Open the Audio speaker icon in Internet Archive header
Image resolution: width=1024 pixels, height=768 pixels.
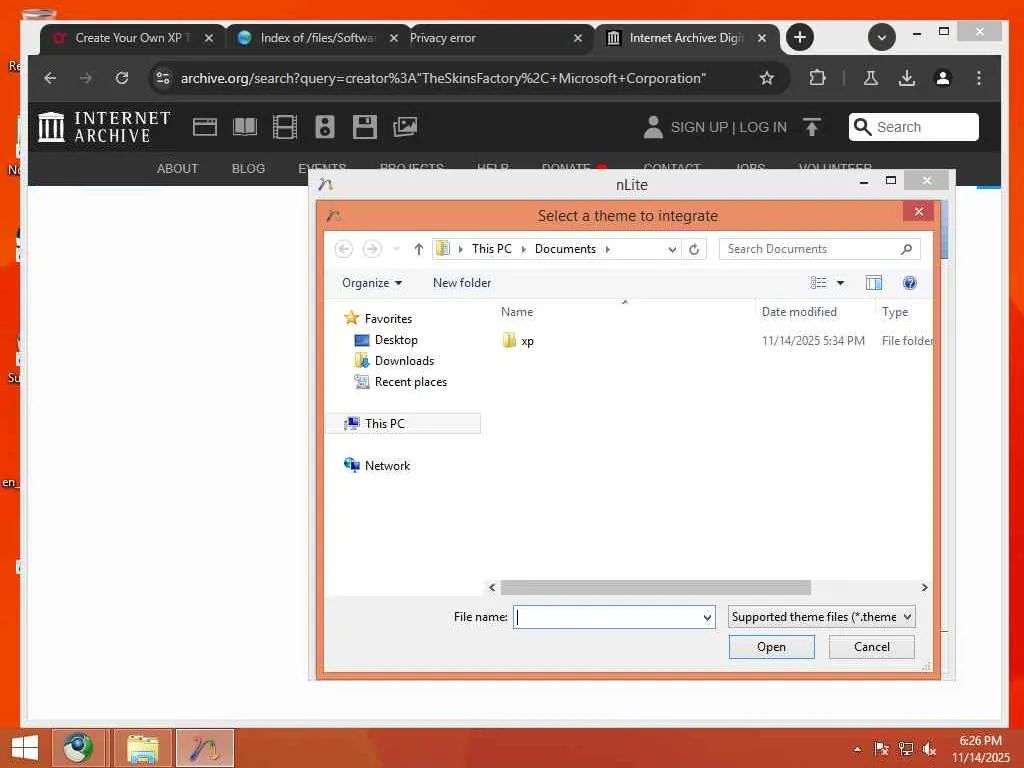325,127
